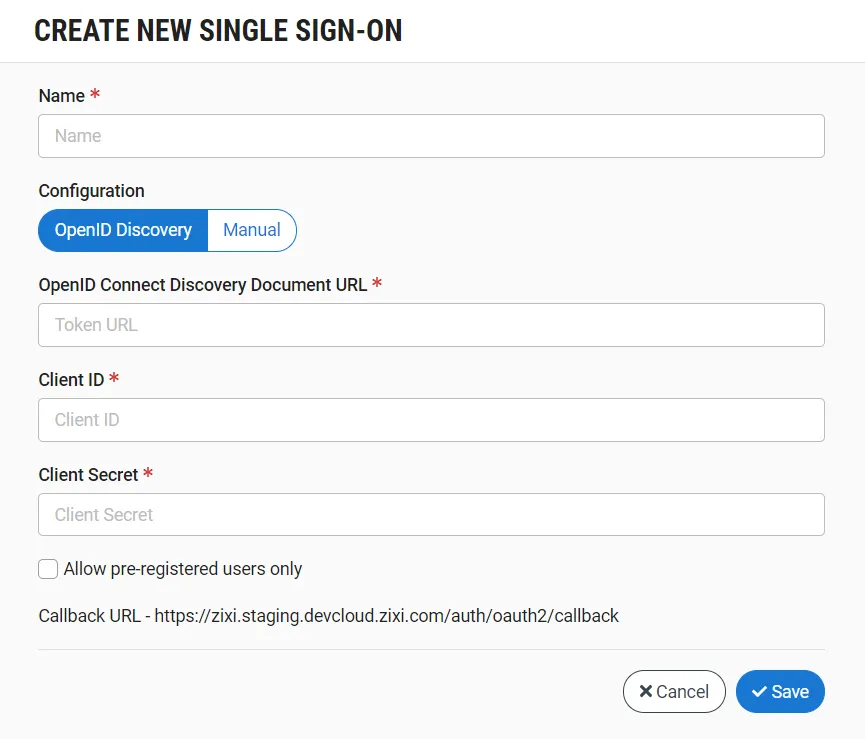Click the Client ID input field
865x739 pixels.
tap(431, 420)
